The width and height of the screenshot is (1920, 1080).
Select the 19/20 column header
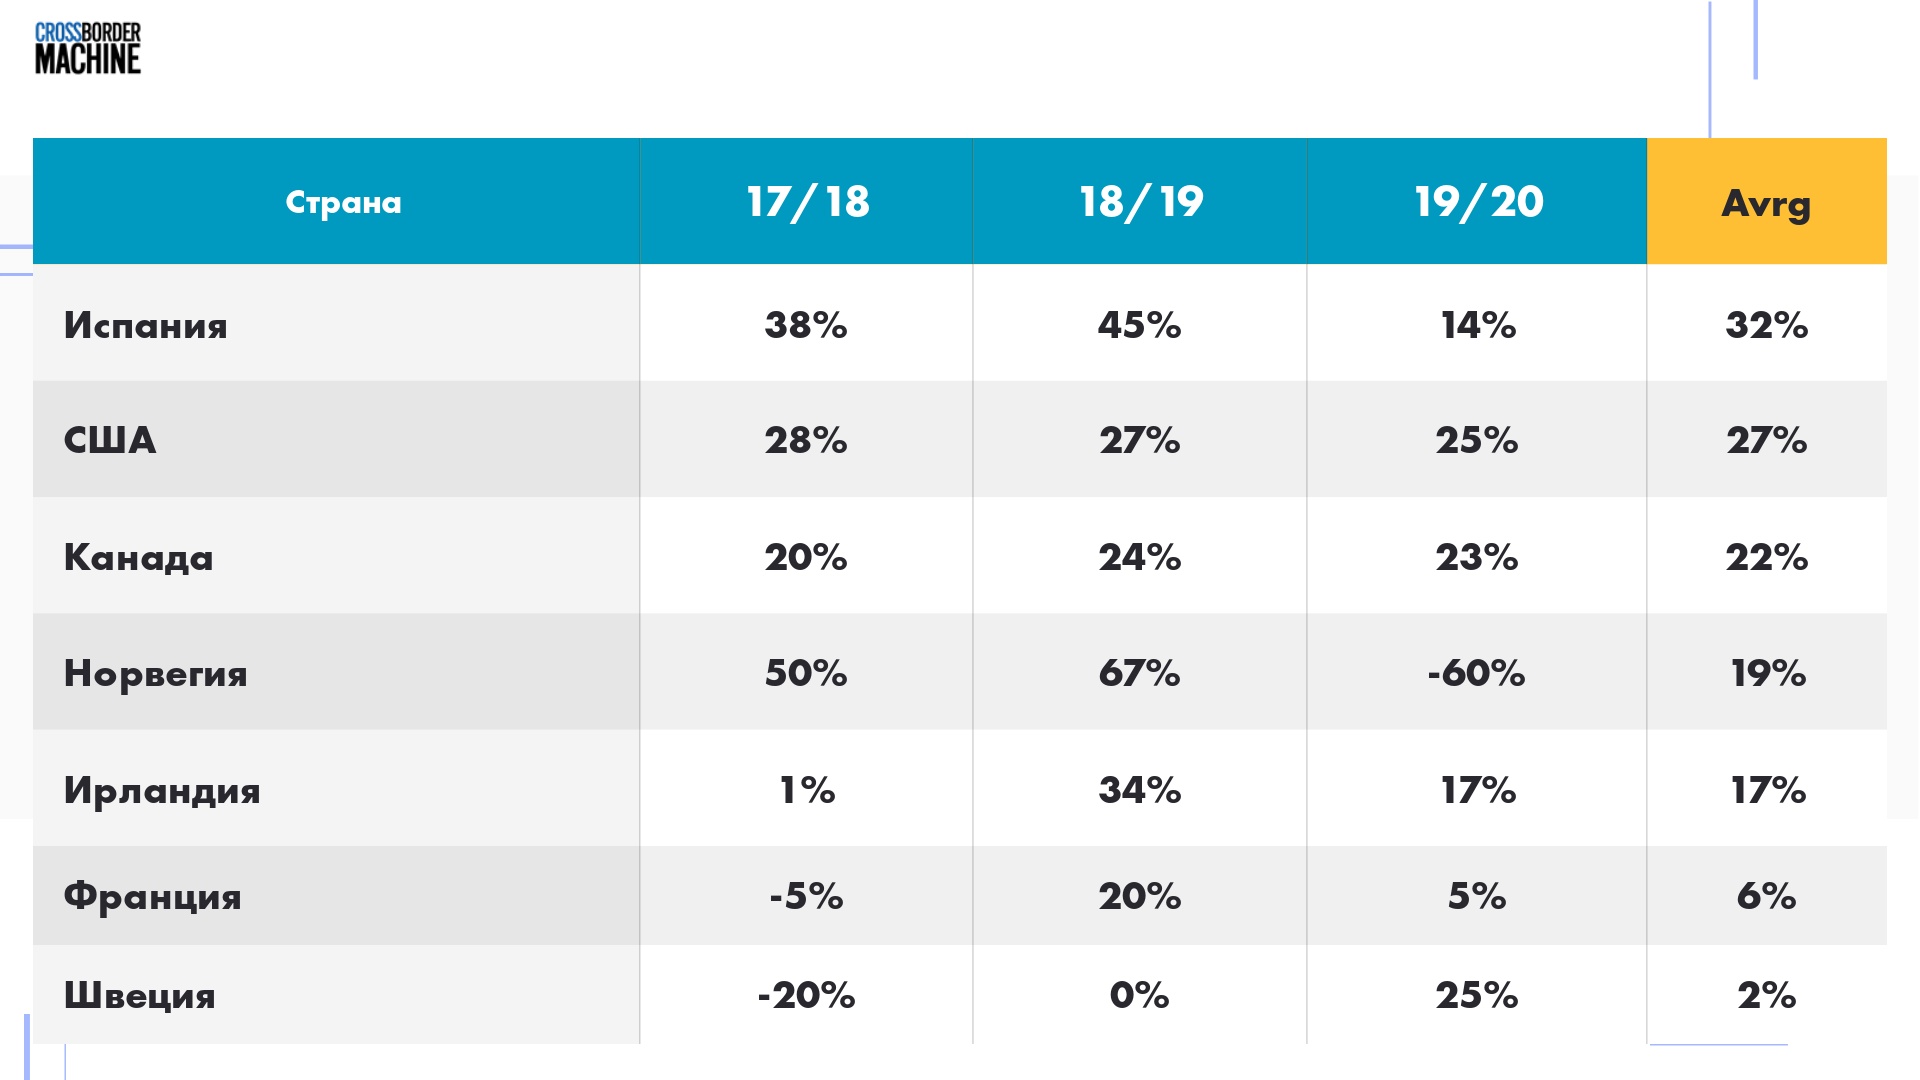click(x=1478, y=202)
